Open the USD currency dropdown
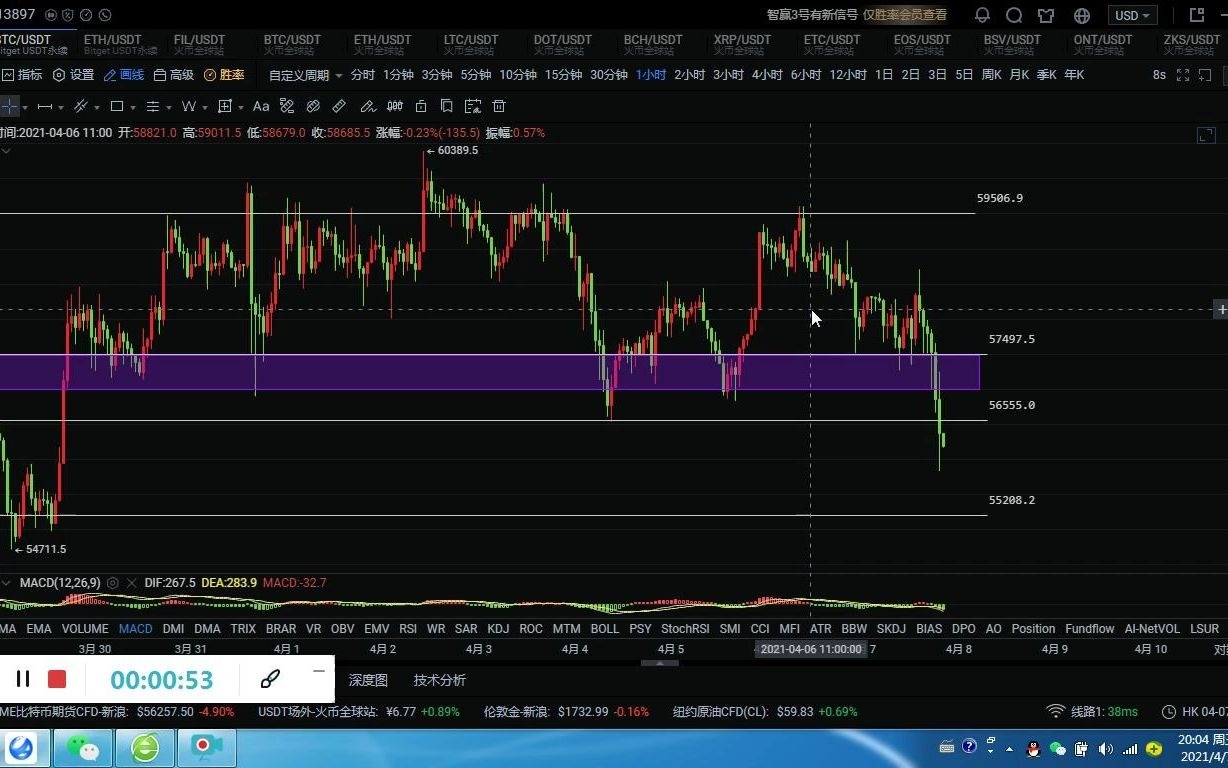 click(x=1135, y=15)
